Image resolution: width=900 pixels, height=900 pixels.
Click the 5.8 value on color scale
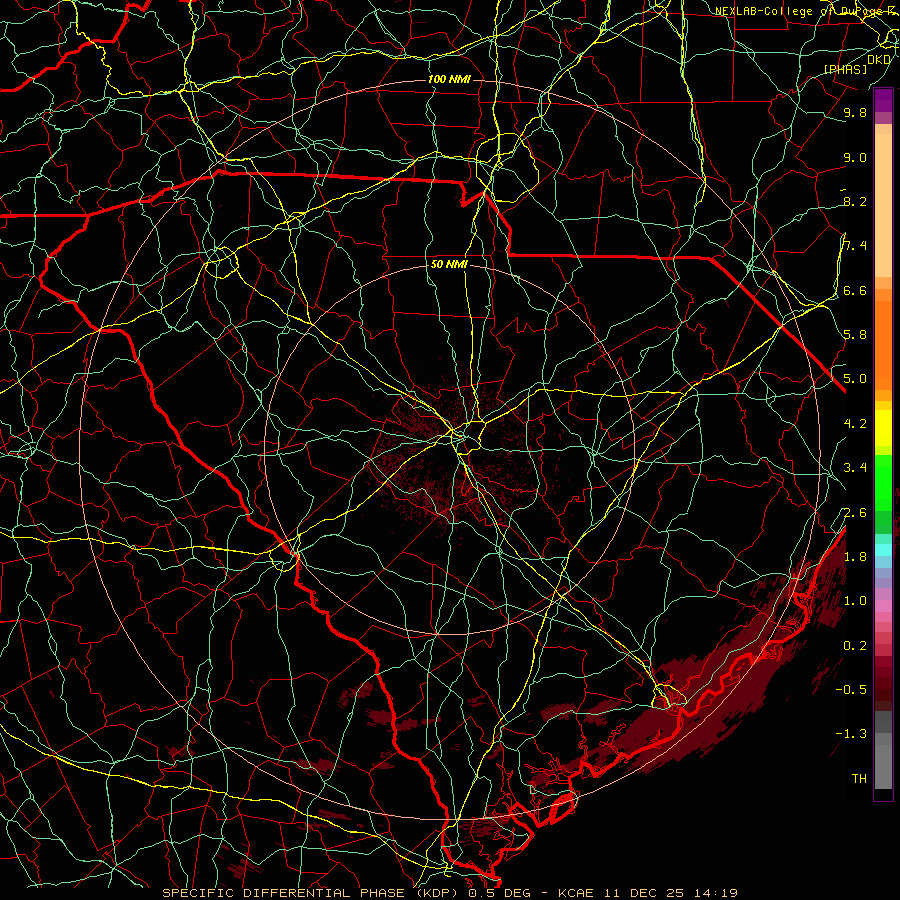(855, 335)
